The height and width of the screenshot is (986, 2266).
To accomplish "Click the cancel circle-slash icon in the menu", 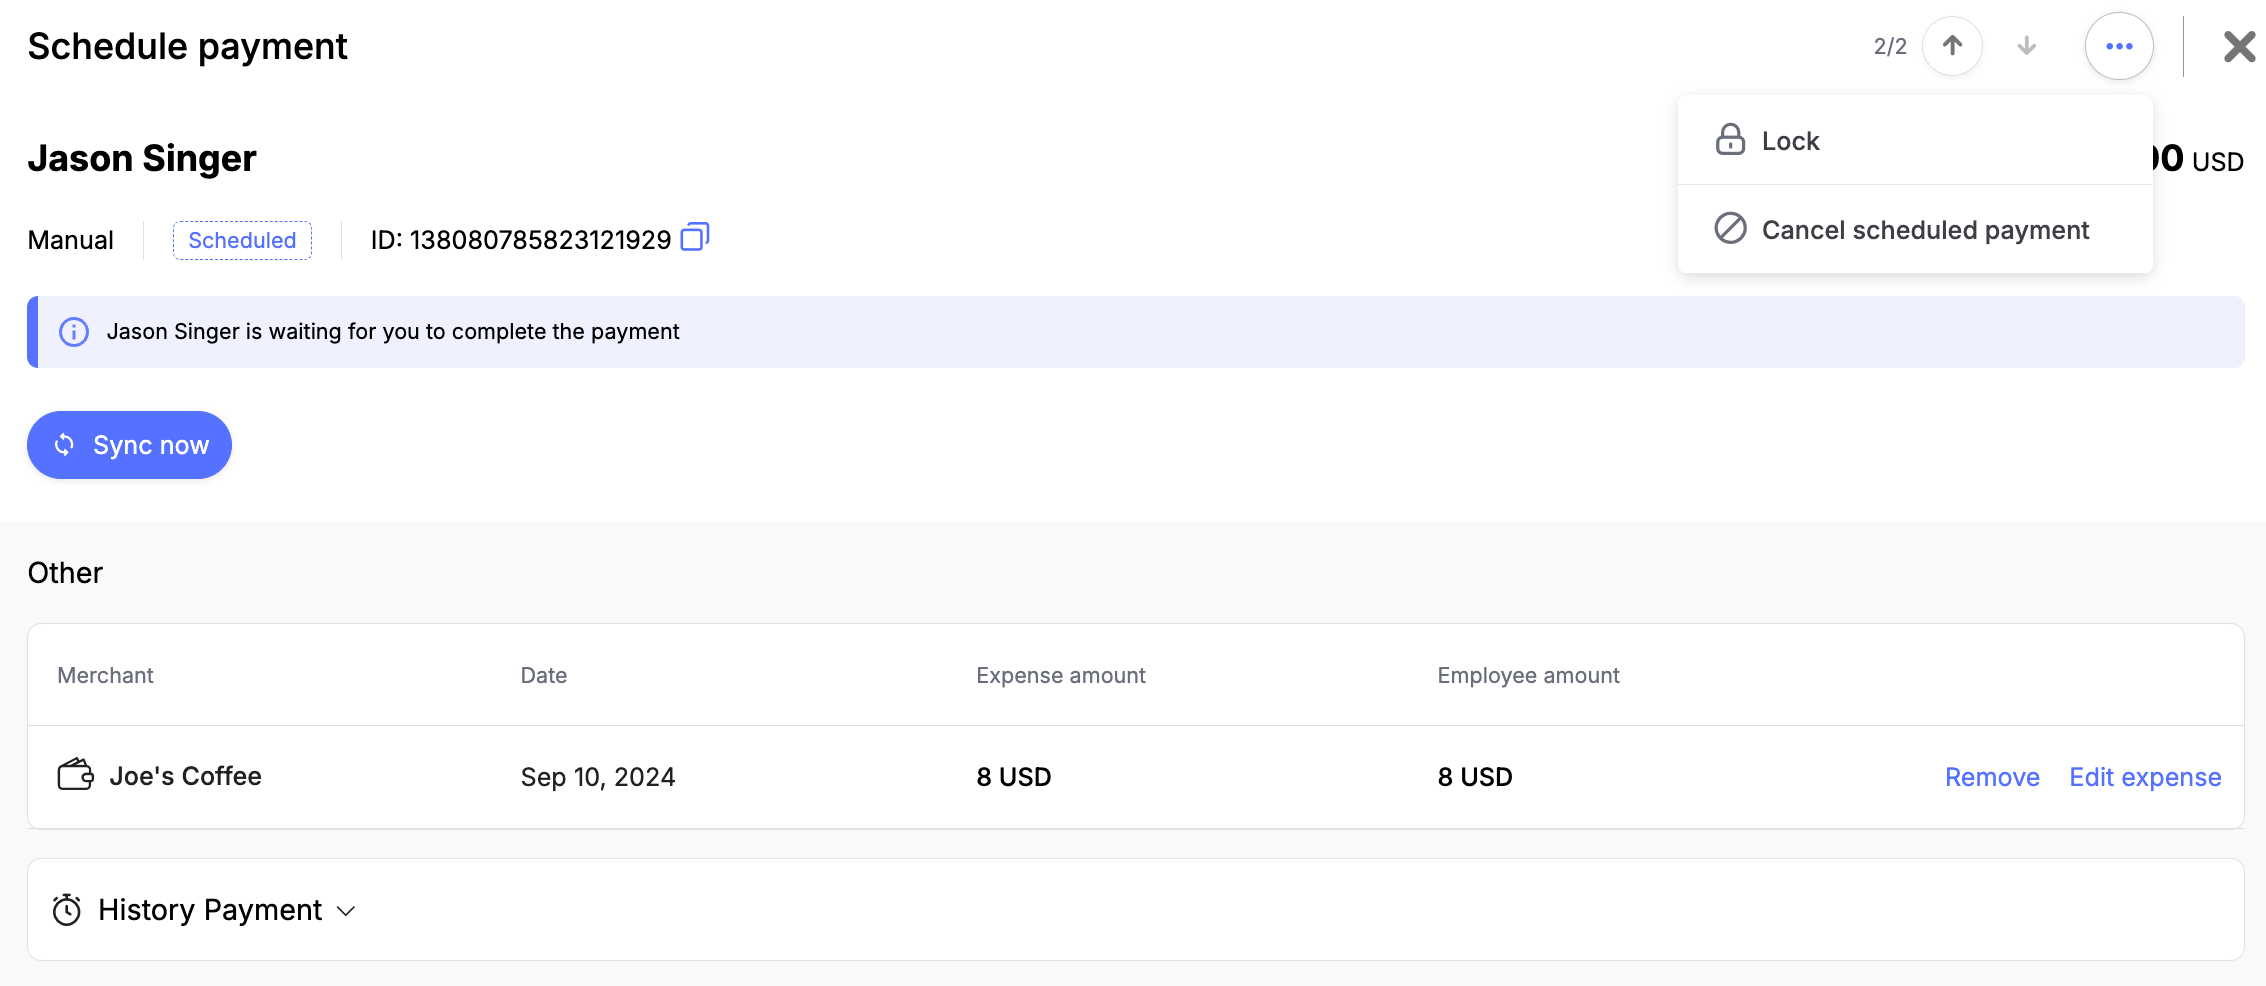I will [1730, 229].
